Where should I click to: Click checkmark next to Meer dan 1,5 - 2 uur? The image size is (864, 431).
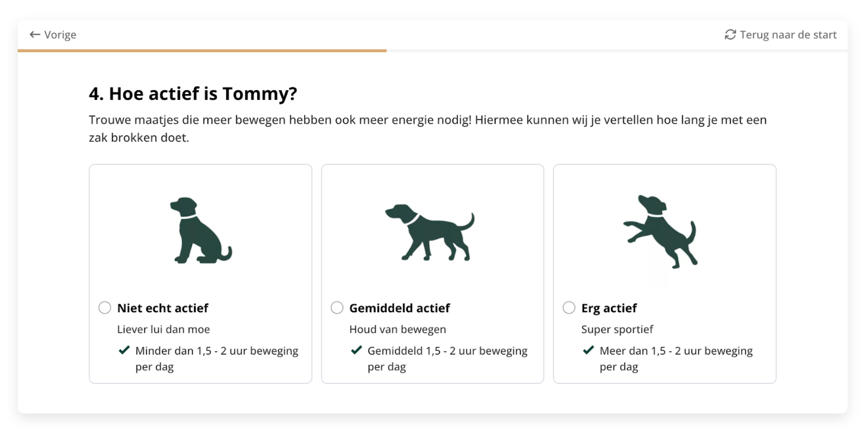click(588, 350)
